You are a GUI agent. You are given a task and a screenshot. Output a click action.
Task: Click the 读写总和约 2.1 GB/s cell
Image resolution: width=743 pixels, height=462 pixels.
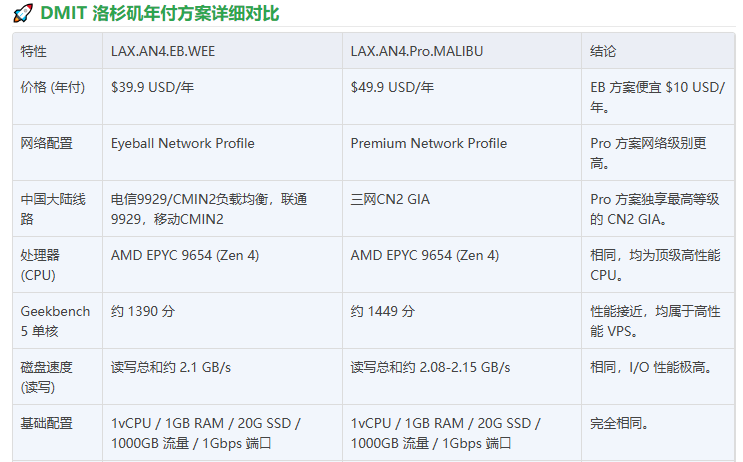pyautogui.click(x=171, y=367)
